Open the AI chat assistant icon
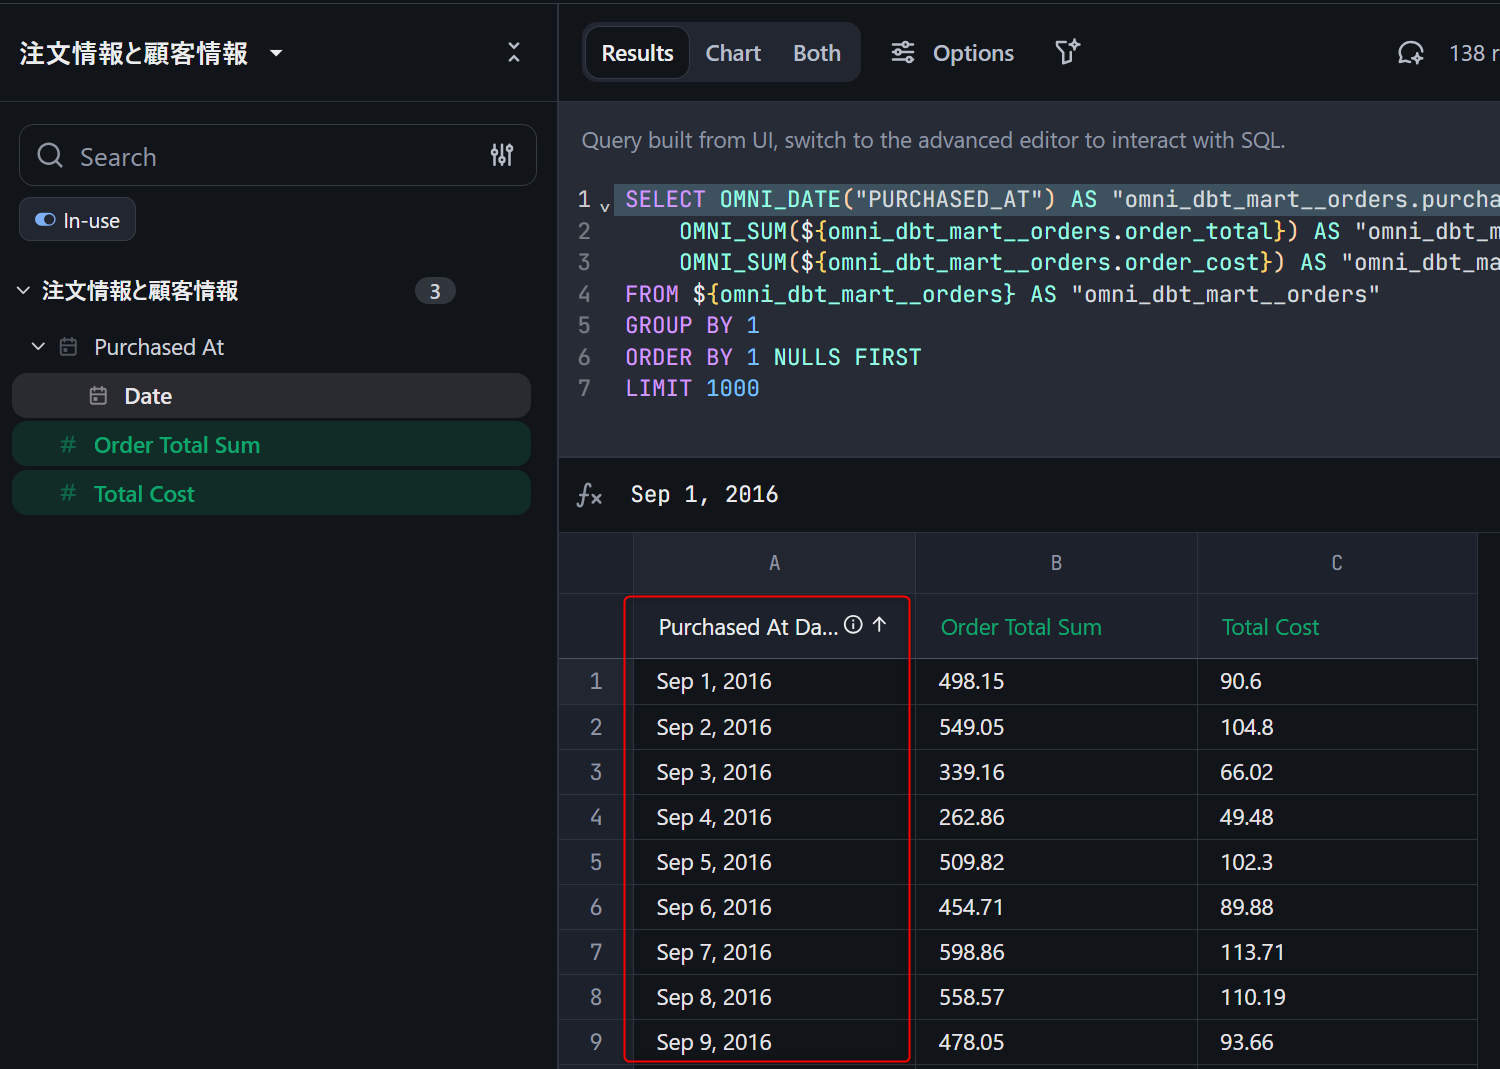The height and width of the screenshot is (1069, 1500). tap(1410, 53)
